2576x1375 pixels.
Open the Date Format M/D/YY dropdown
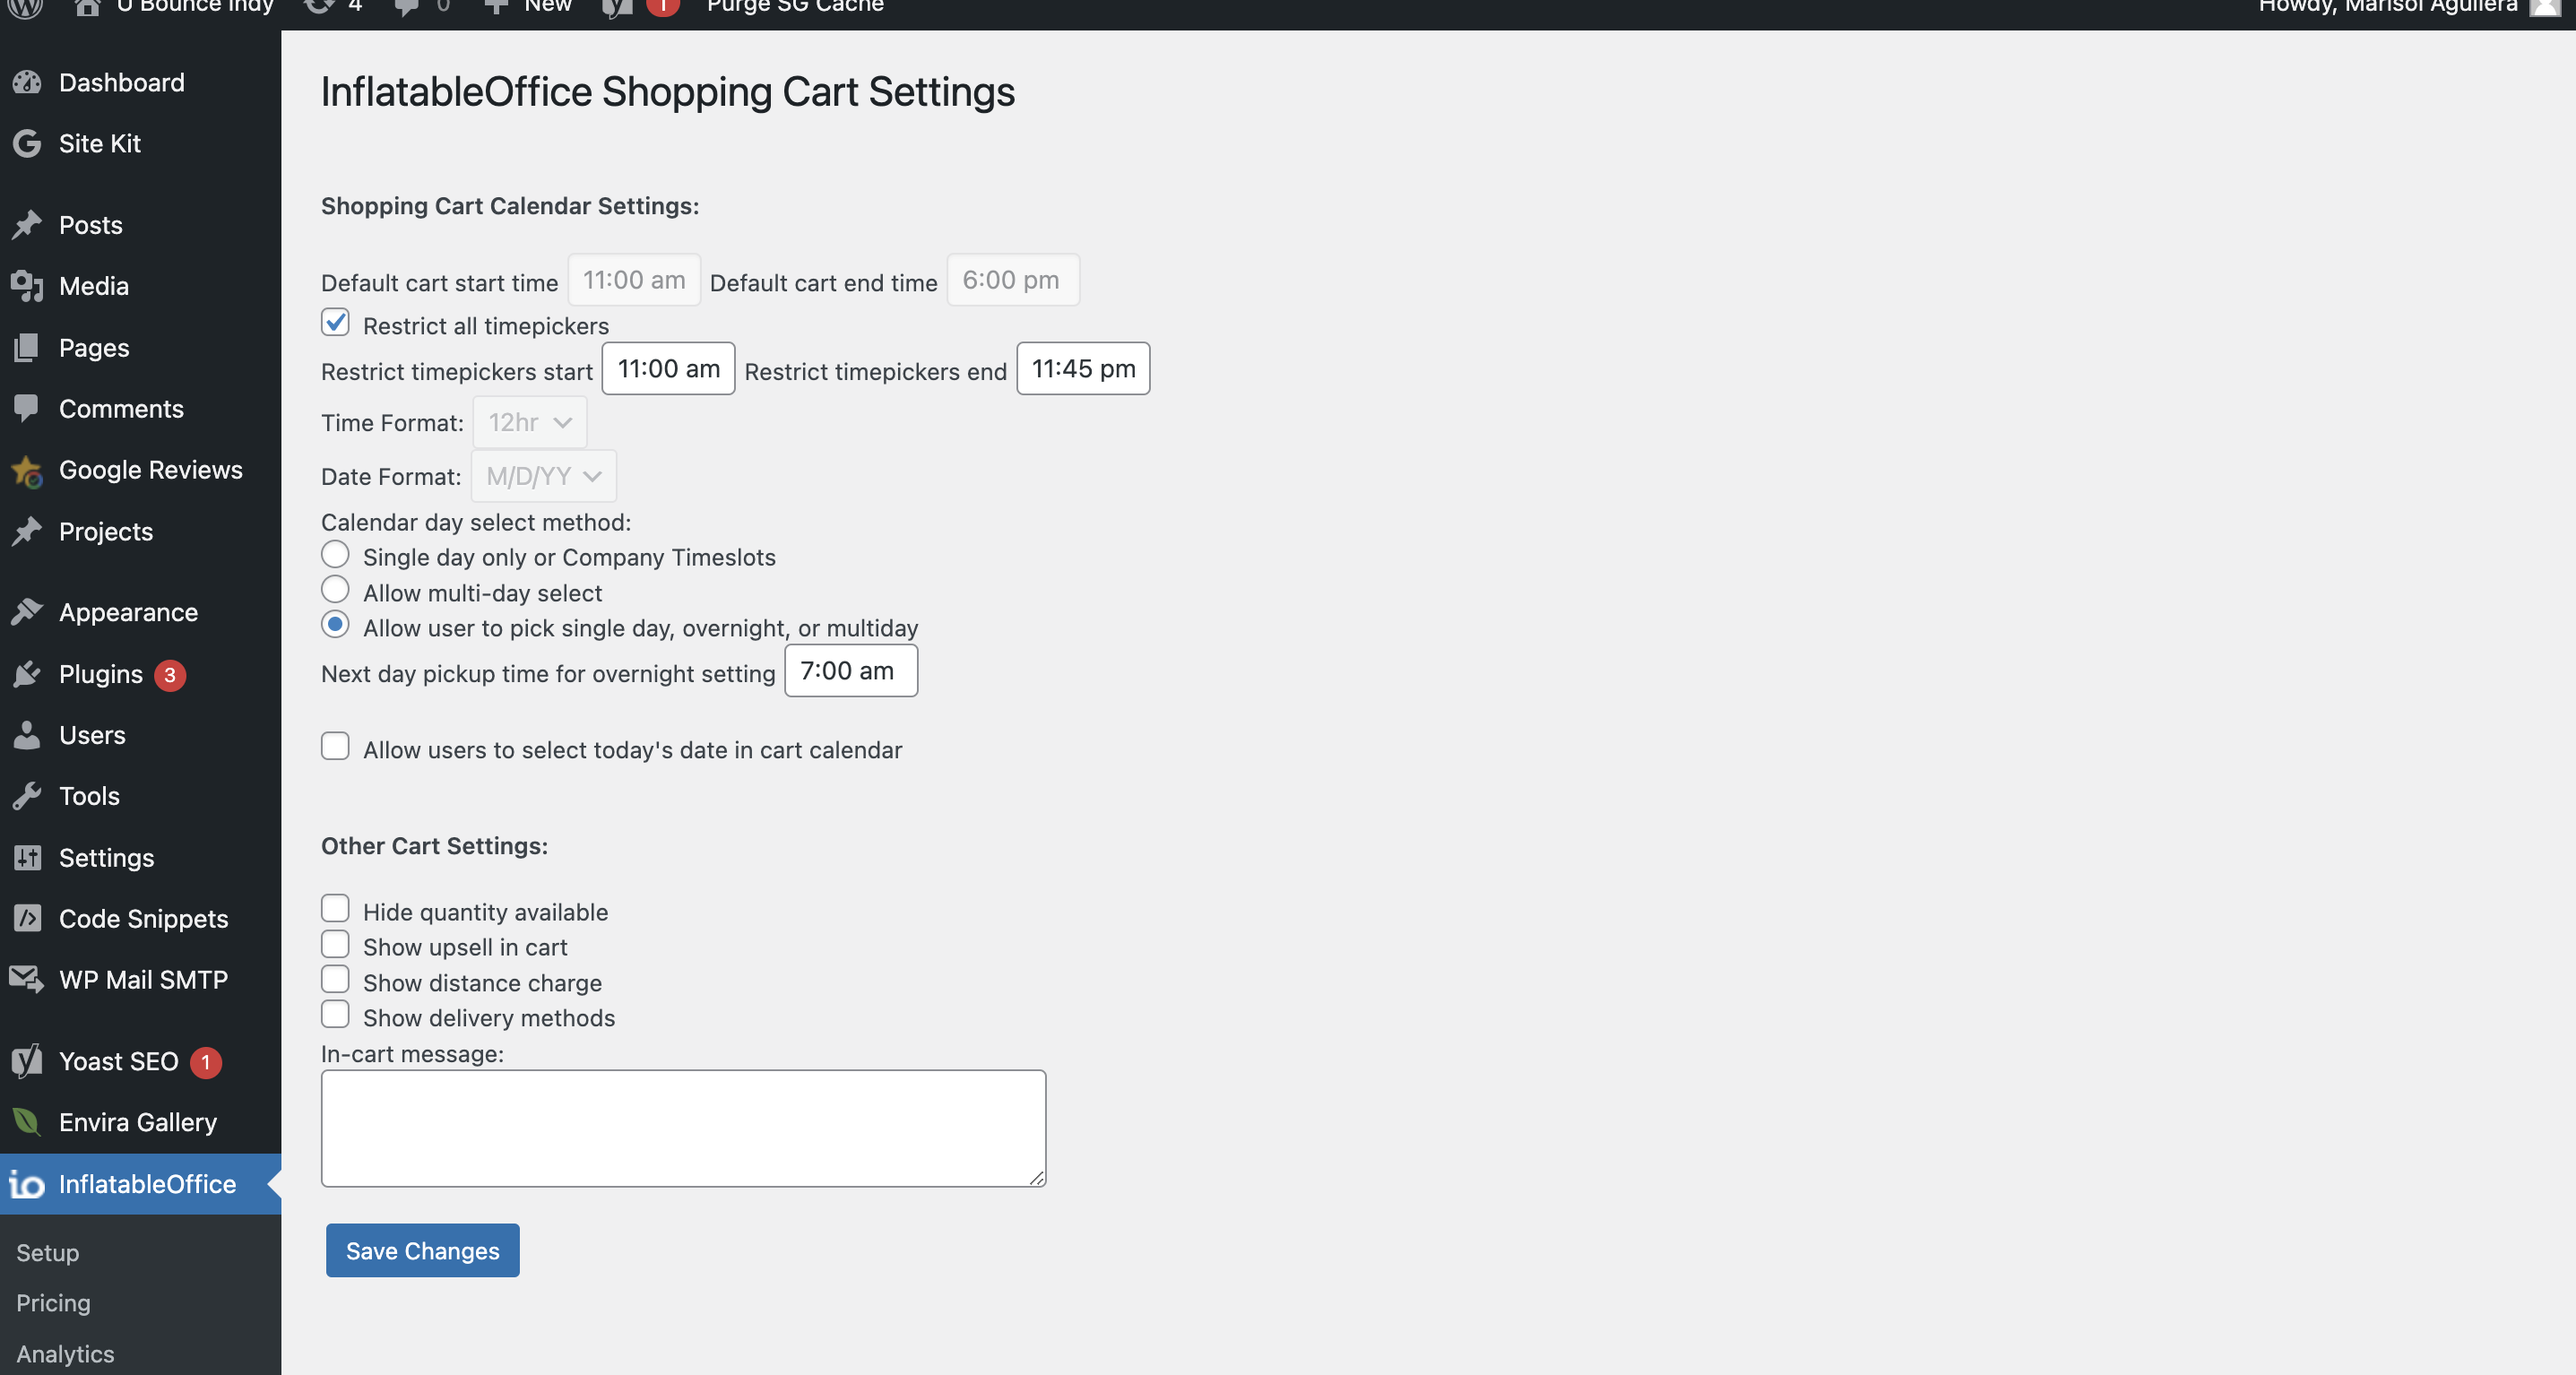pyautogui.click(x=543, y=476)
